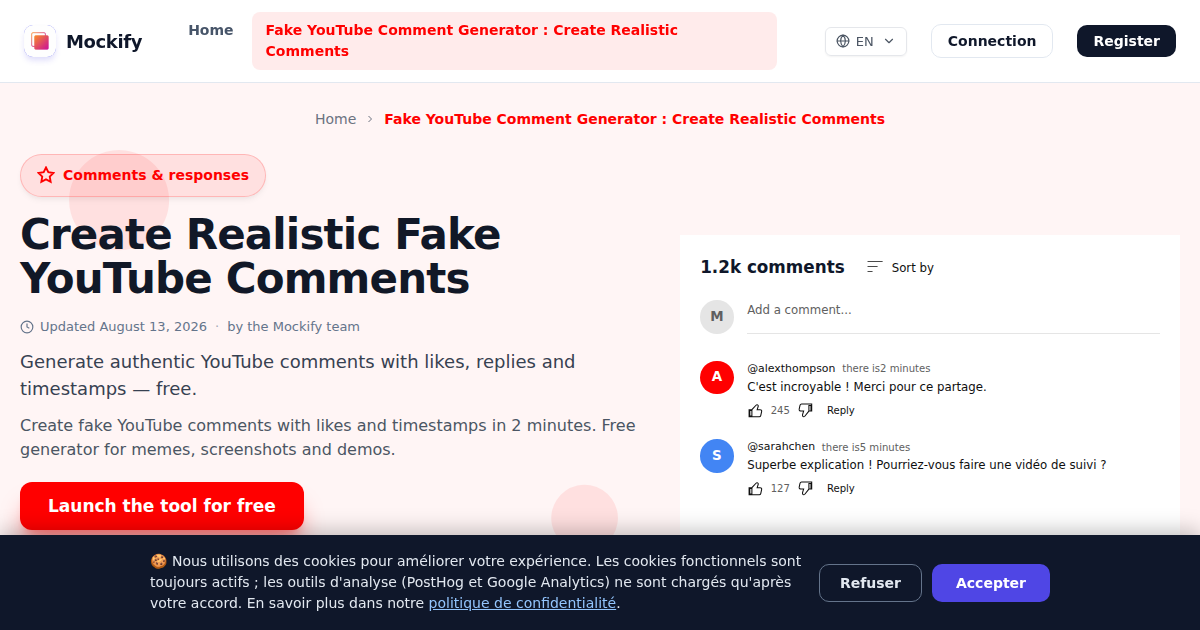Viewport: 1200px width, 630px height.
Task: Dislike the @sarahchen comment
Action: coord(806,488)
